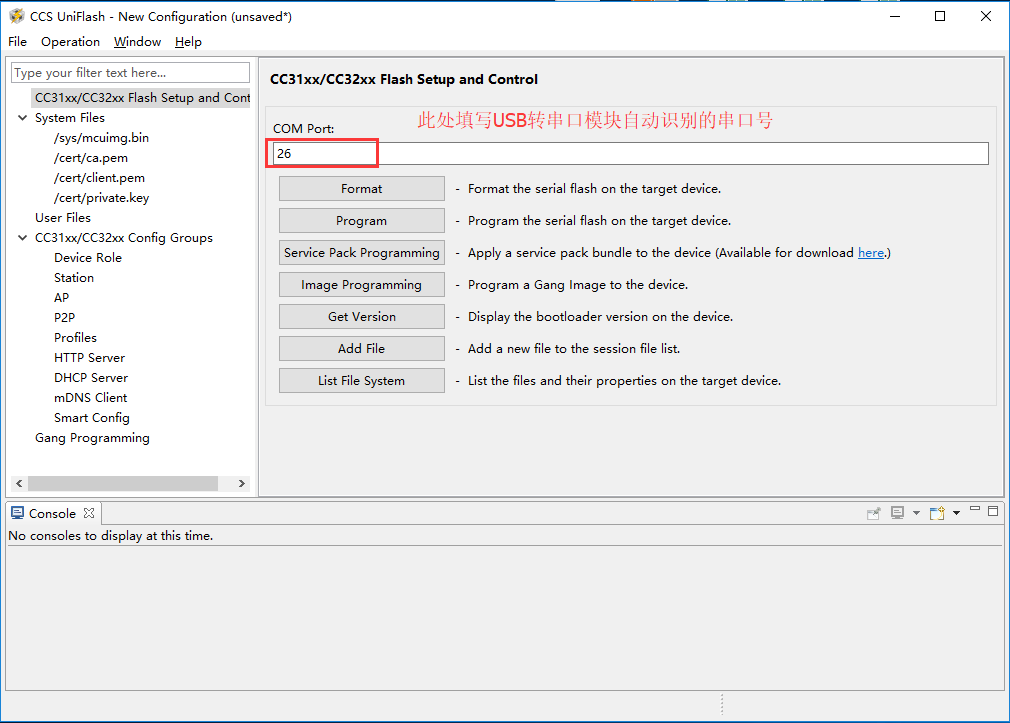Click the Add File button
The width and height of the screenshot is (1010, 723).
pos(361,349)
